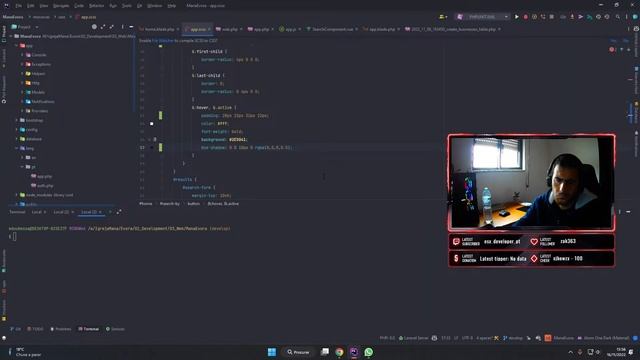Expand the bootstrap folder
Viewport: 640px width, 360px height.
16,120
